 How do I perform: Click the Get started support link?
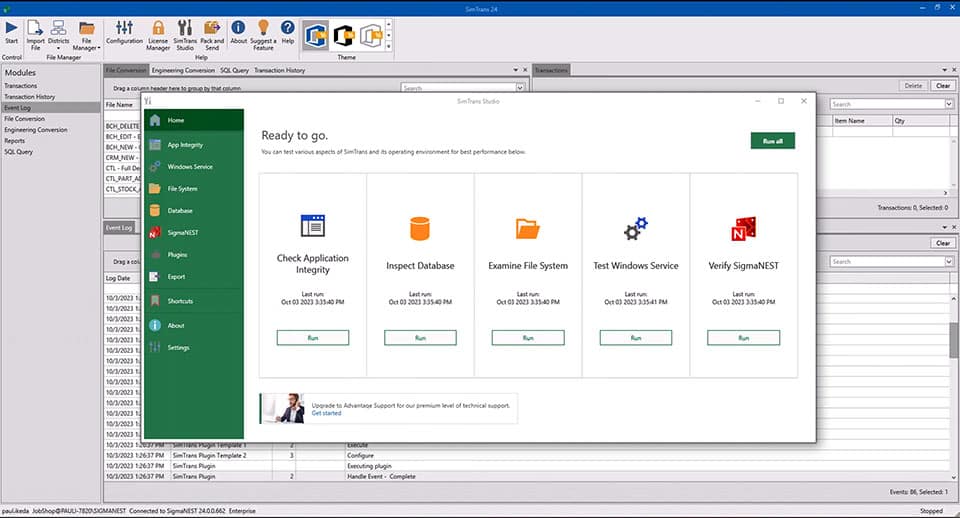coord(326,413)
